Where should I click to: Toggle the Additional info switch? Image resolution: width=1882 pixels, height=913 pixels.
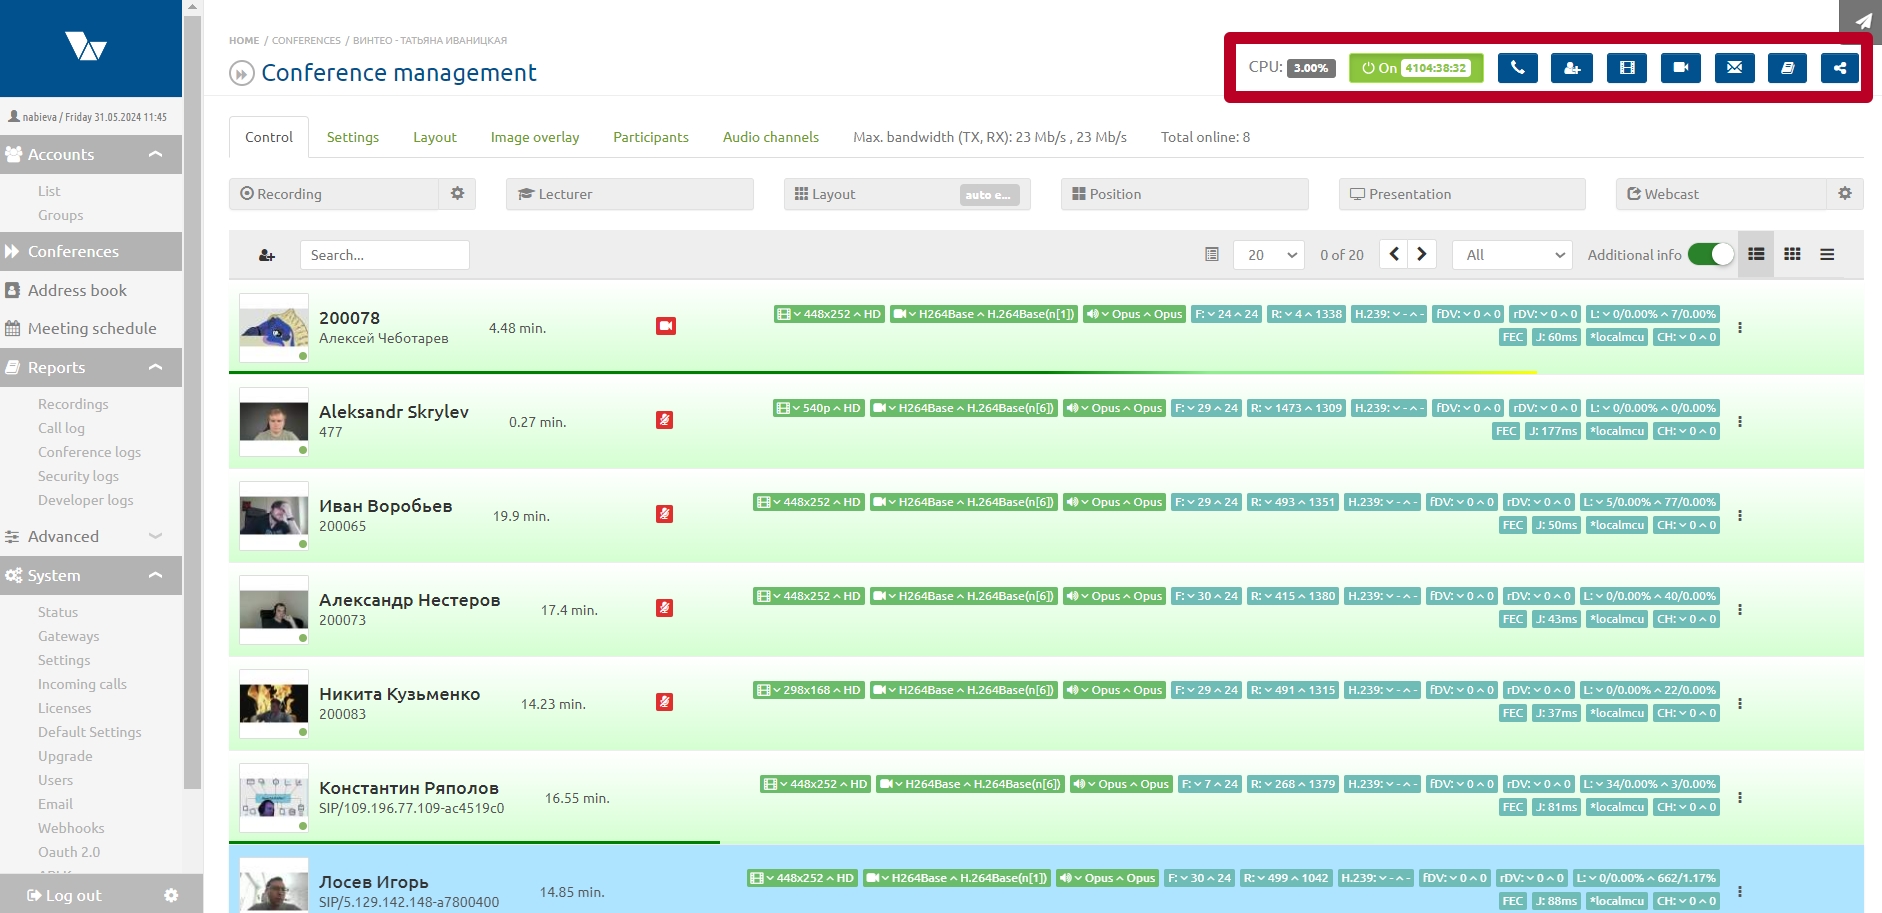pos(1710,255)
